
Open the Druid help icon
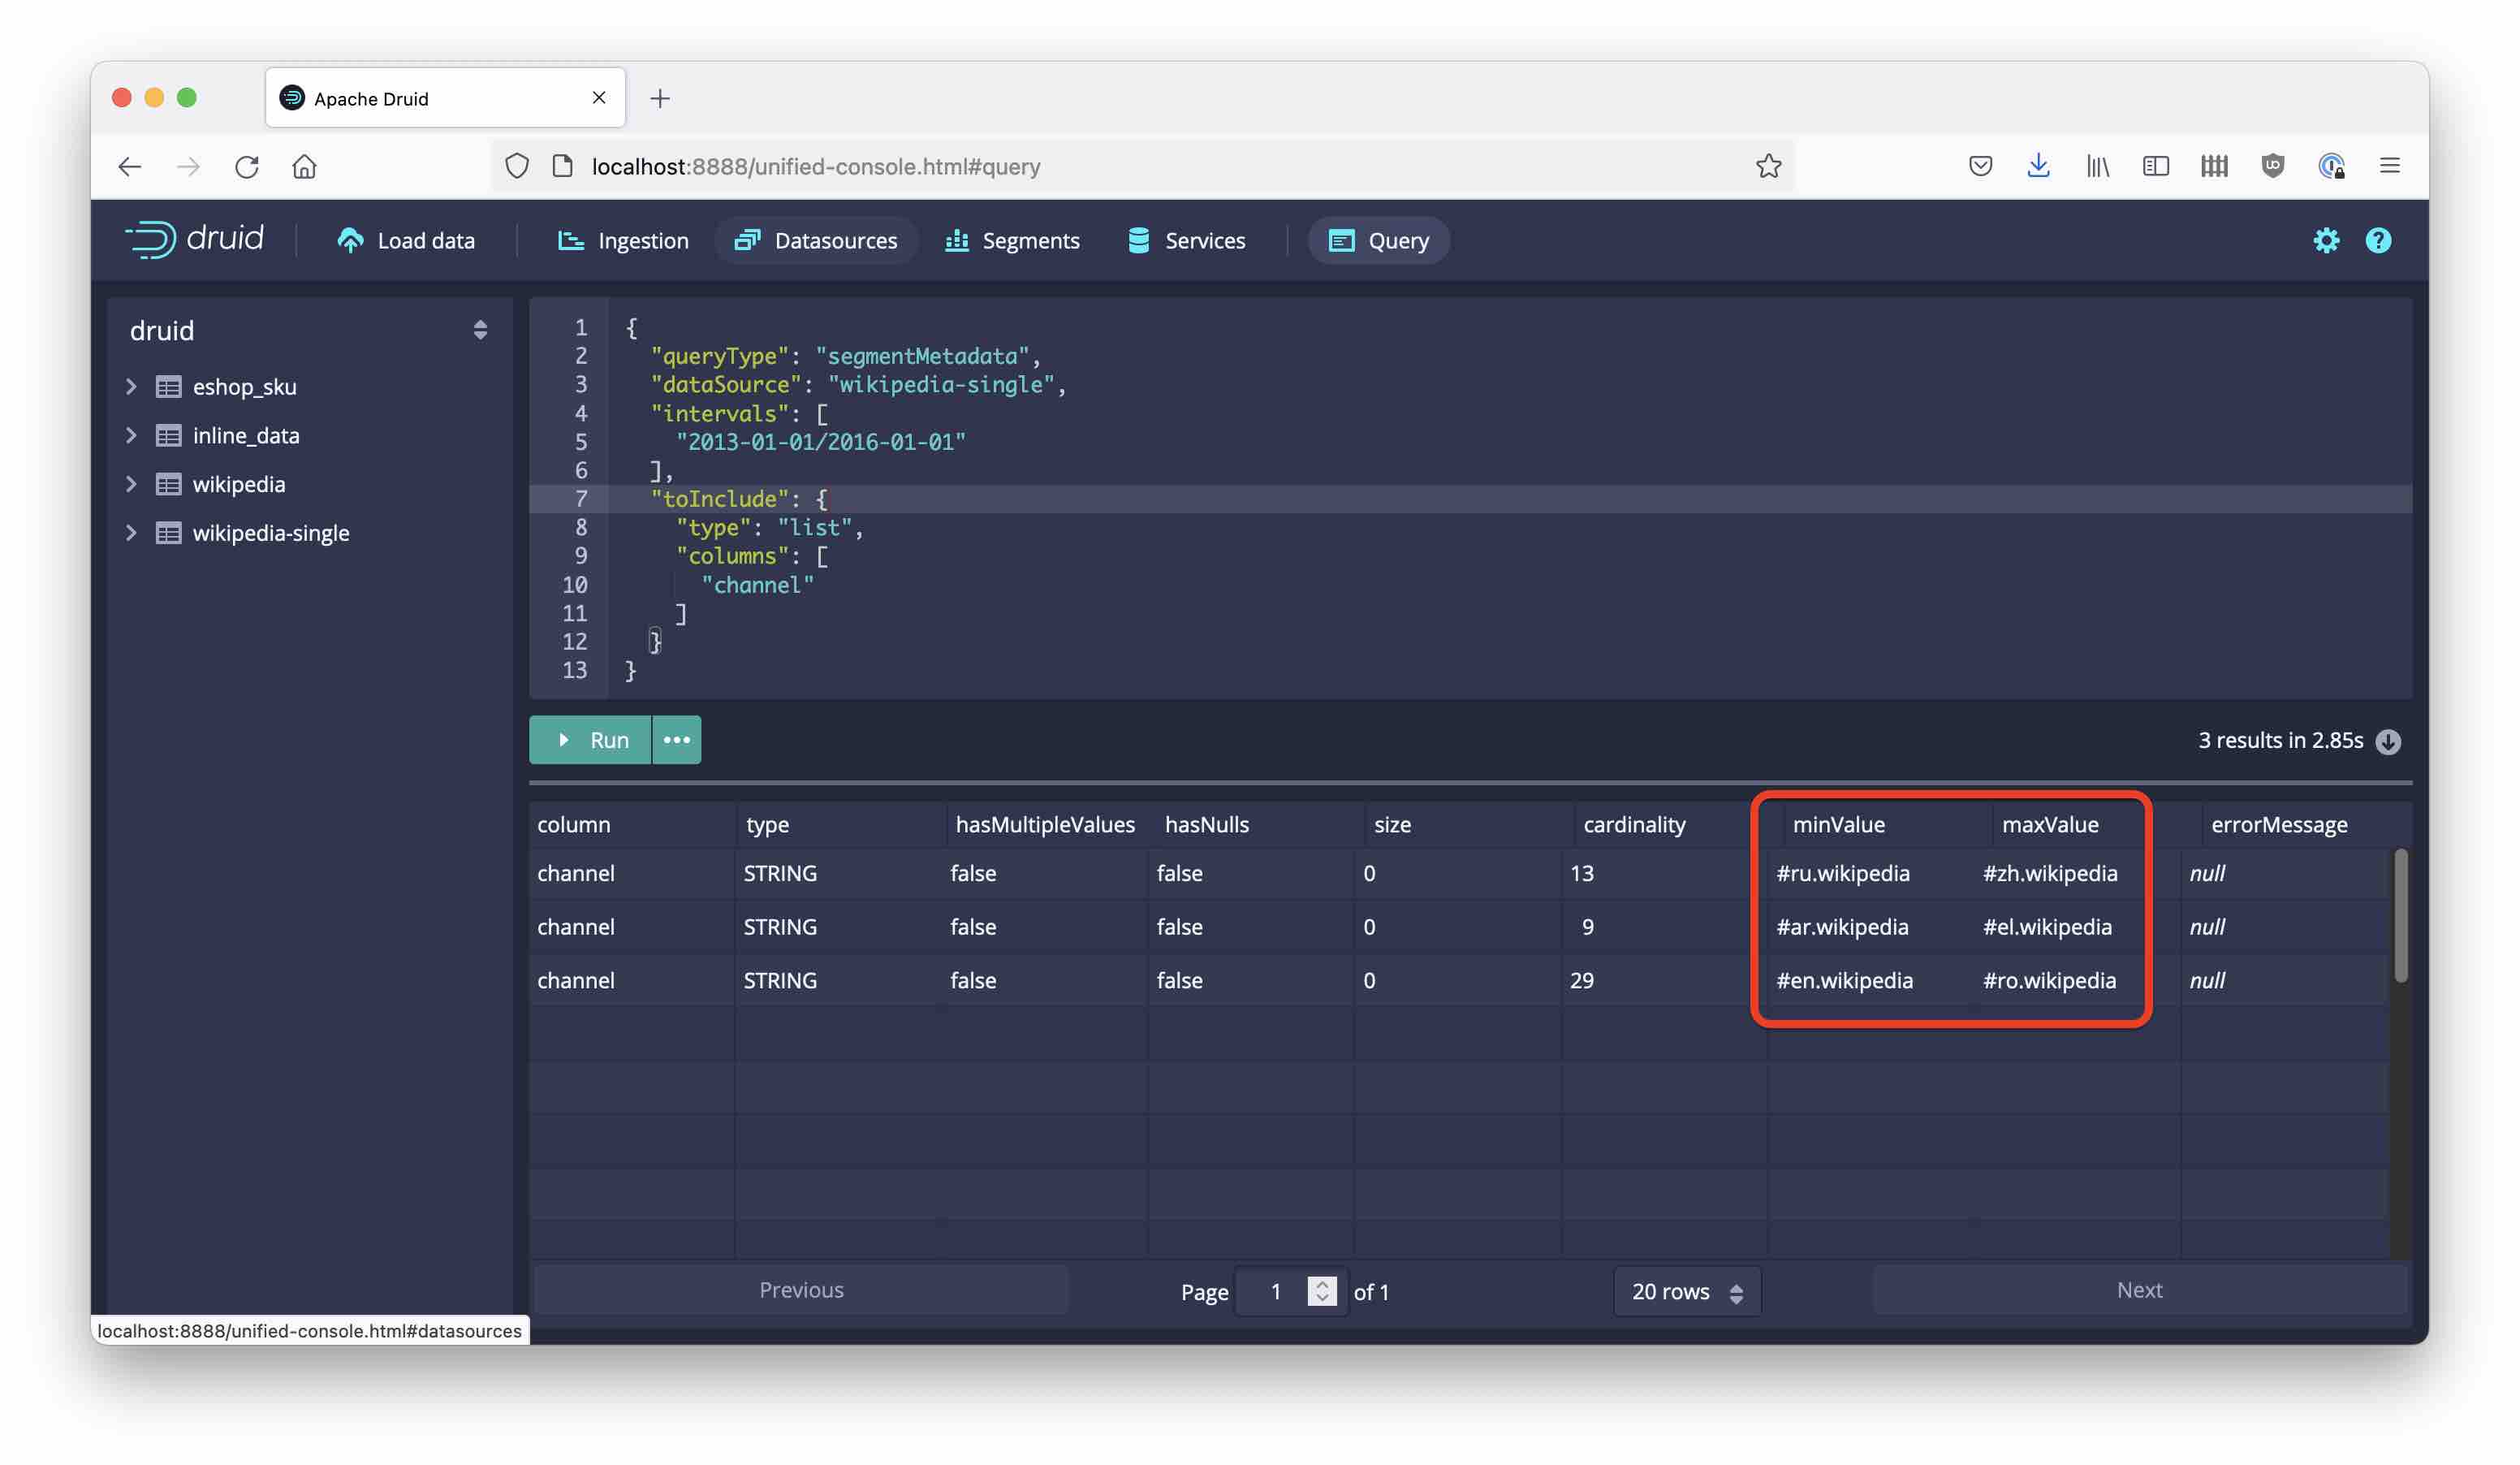pos(2379,240)
